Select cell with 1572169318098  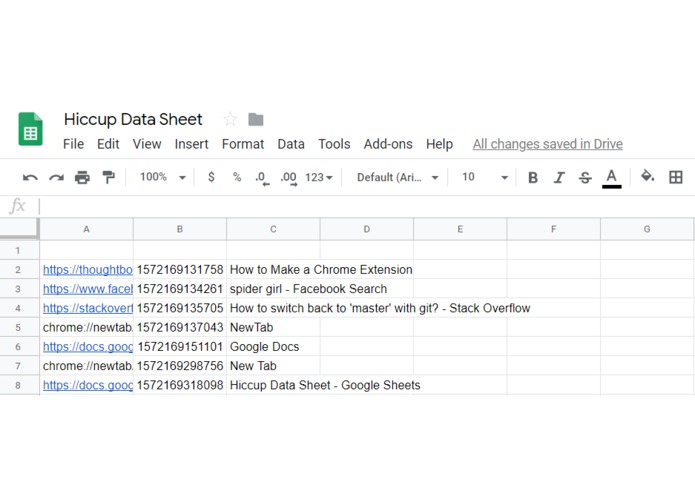pos(180,385)
